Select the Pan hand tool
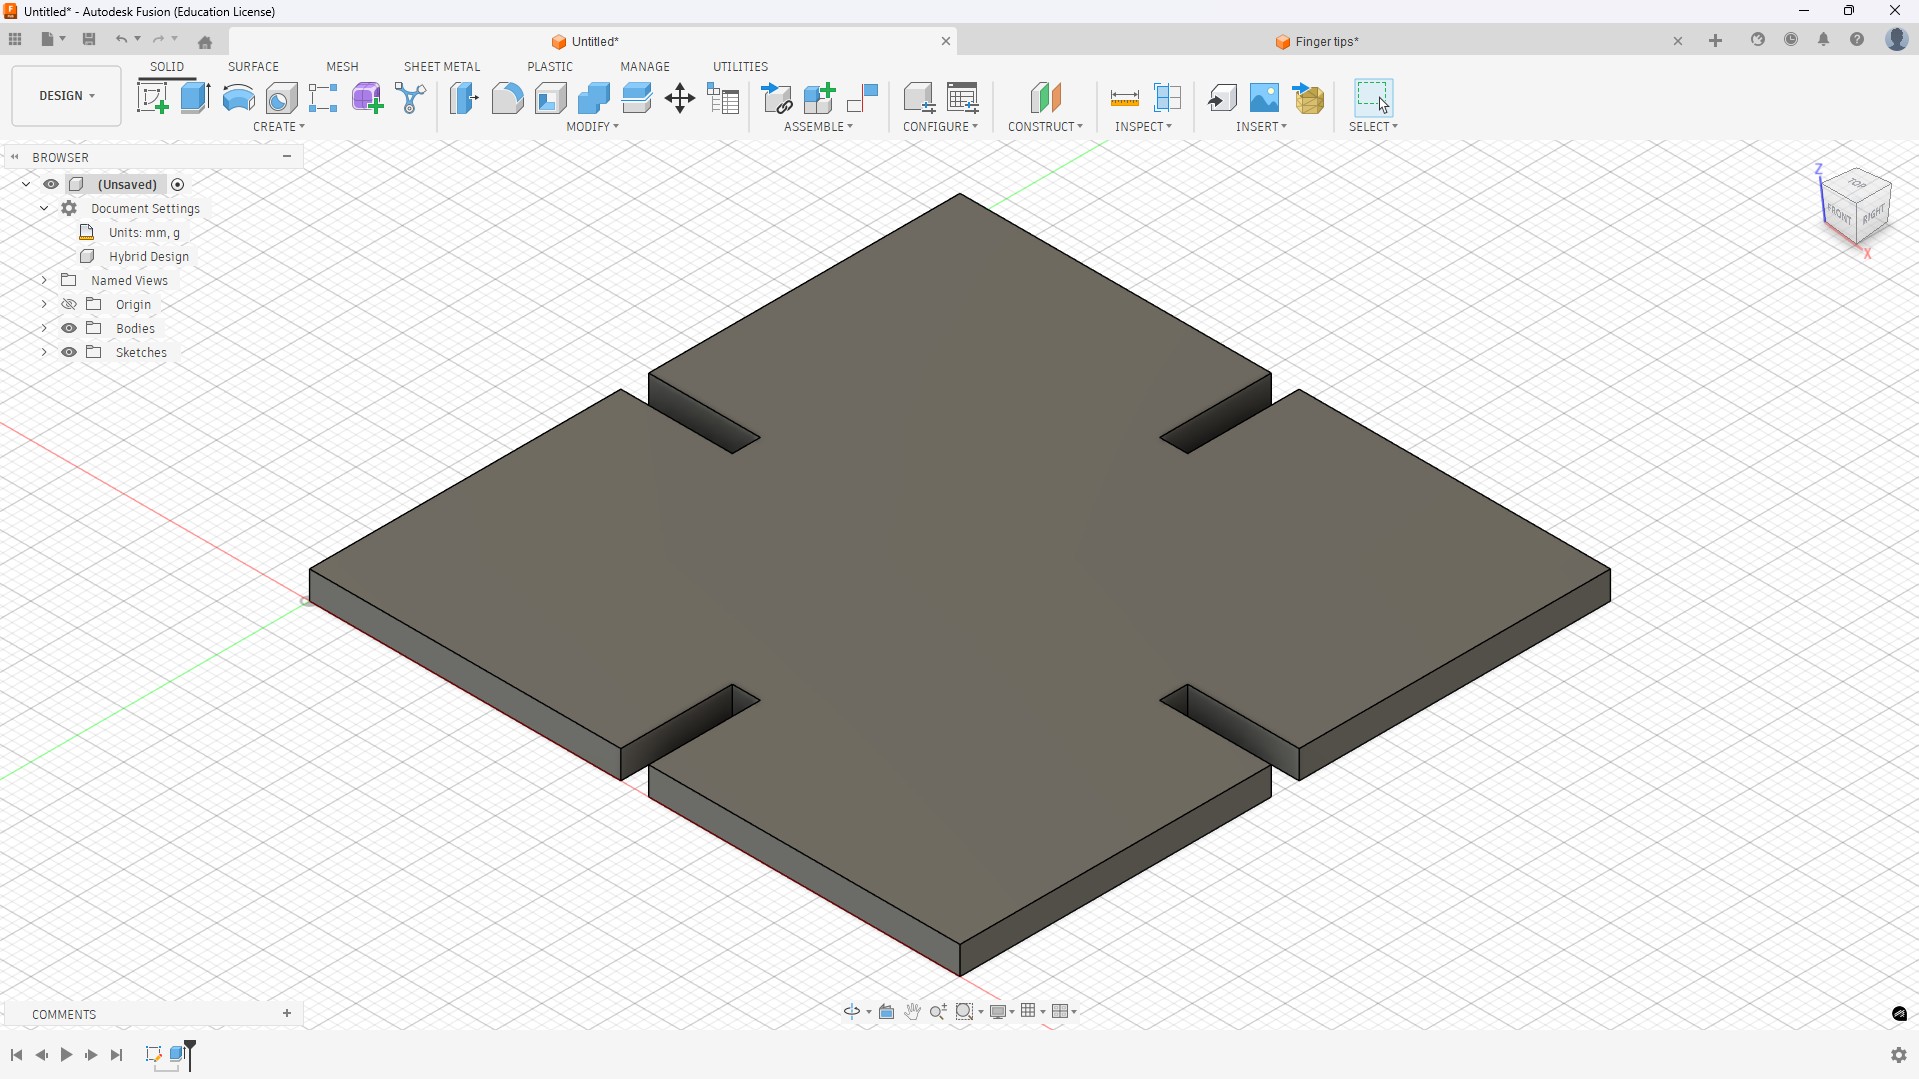This screenshot has height=1079, width=1919. point(913,1012)
